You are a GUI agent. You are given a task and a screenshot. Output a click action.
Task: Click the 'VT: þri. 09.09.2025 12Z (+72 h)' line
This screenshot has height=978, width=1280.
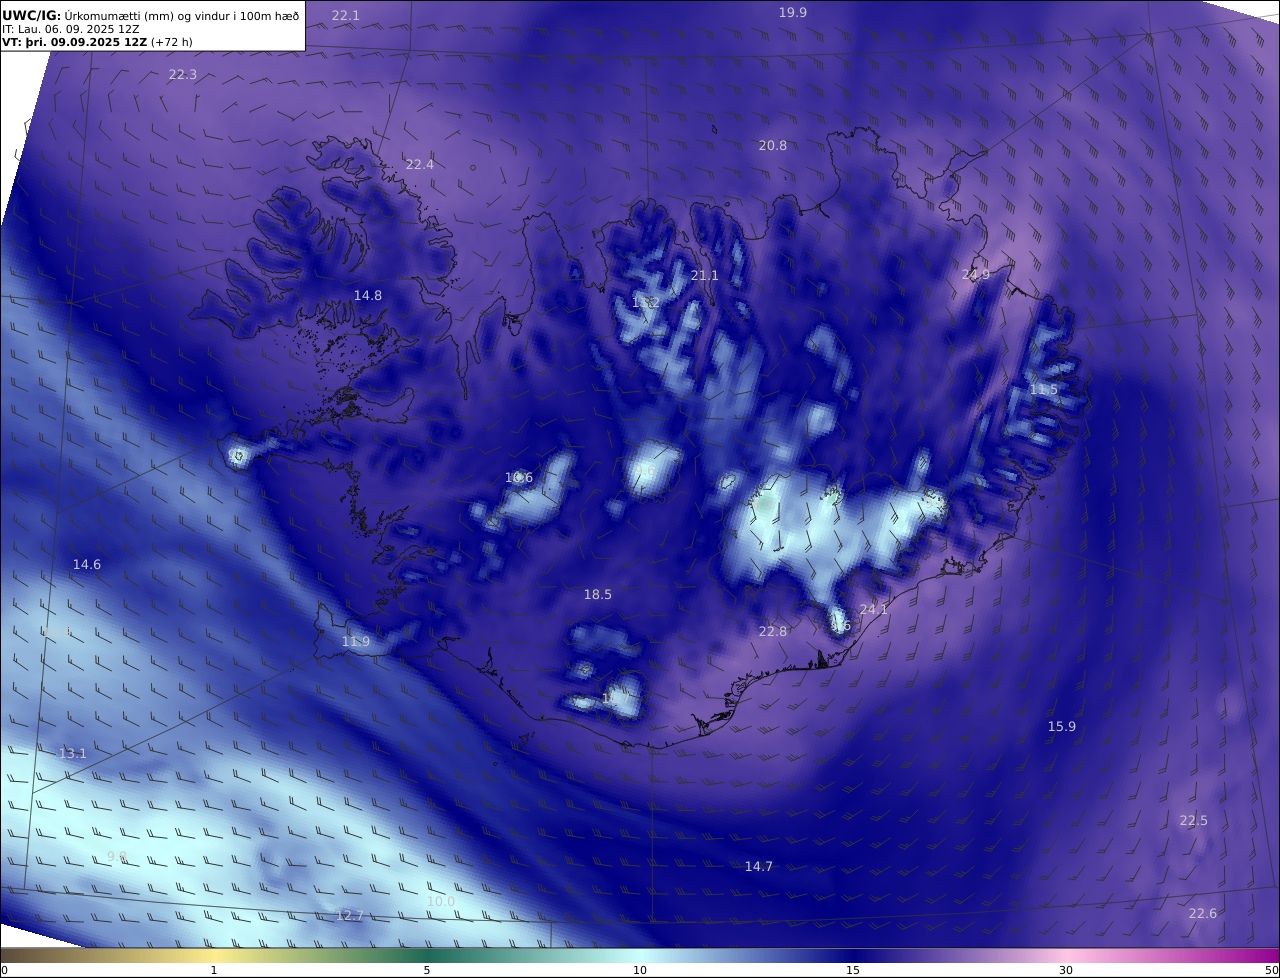(x=98, y=42)
